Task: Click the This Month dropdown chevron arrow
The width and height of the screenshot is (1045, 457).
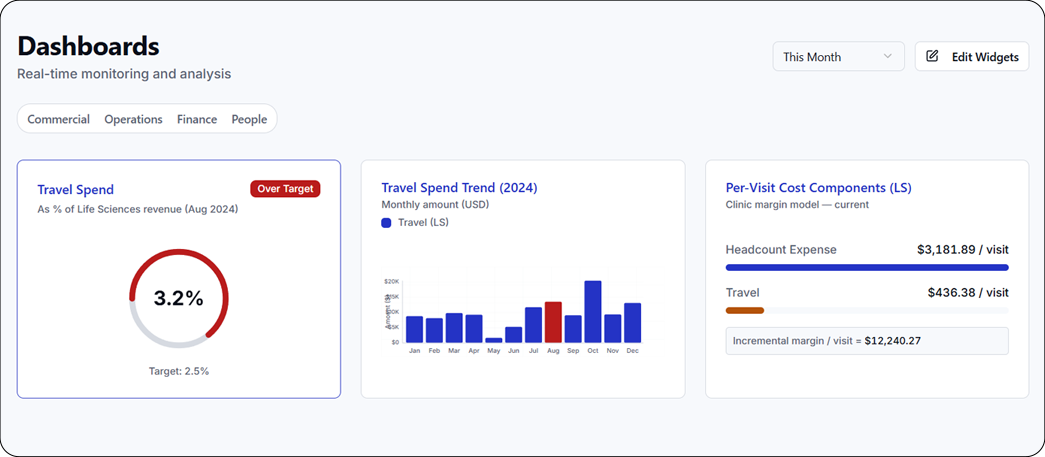Action: coord(887,57)
